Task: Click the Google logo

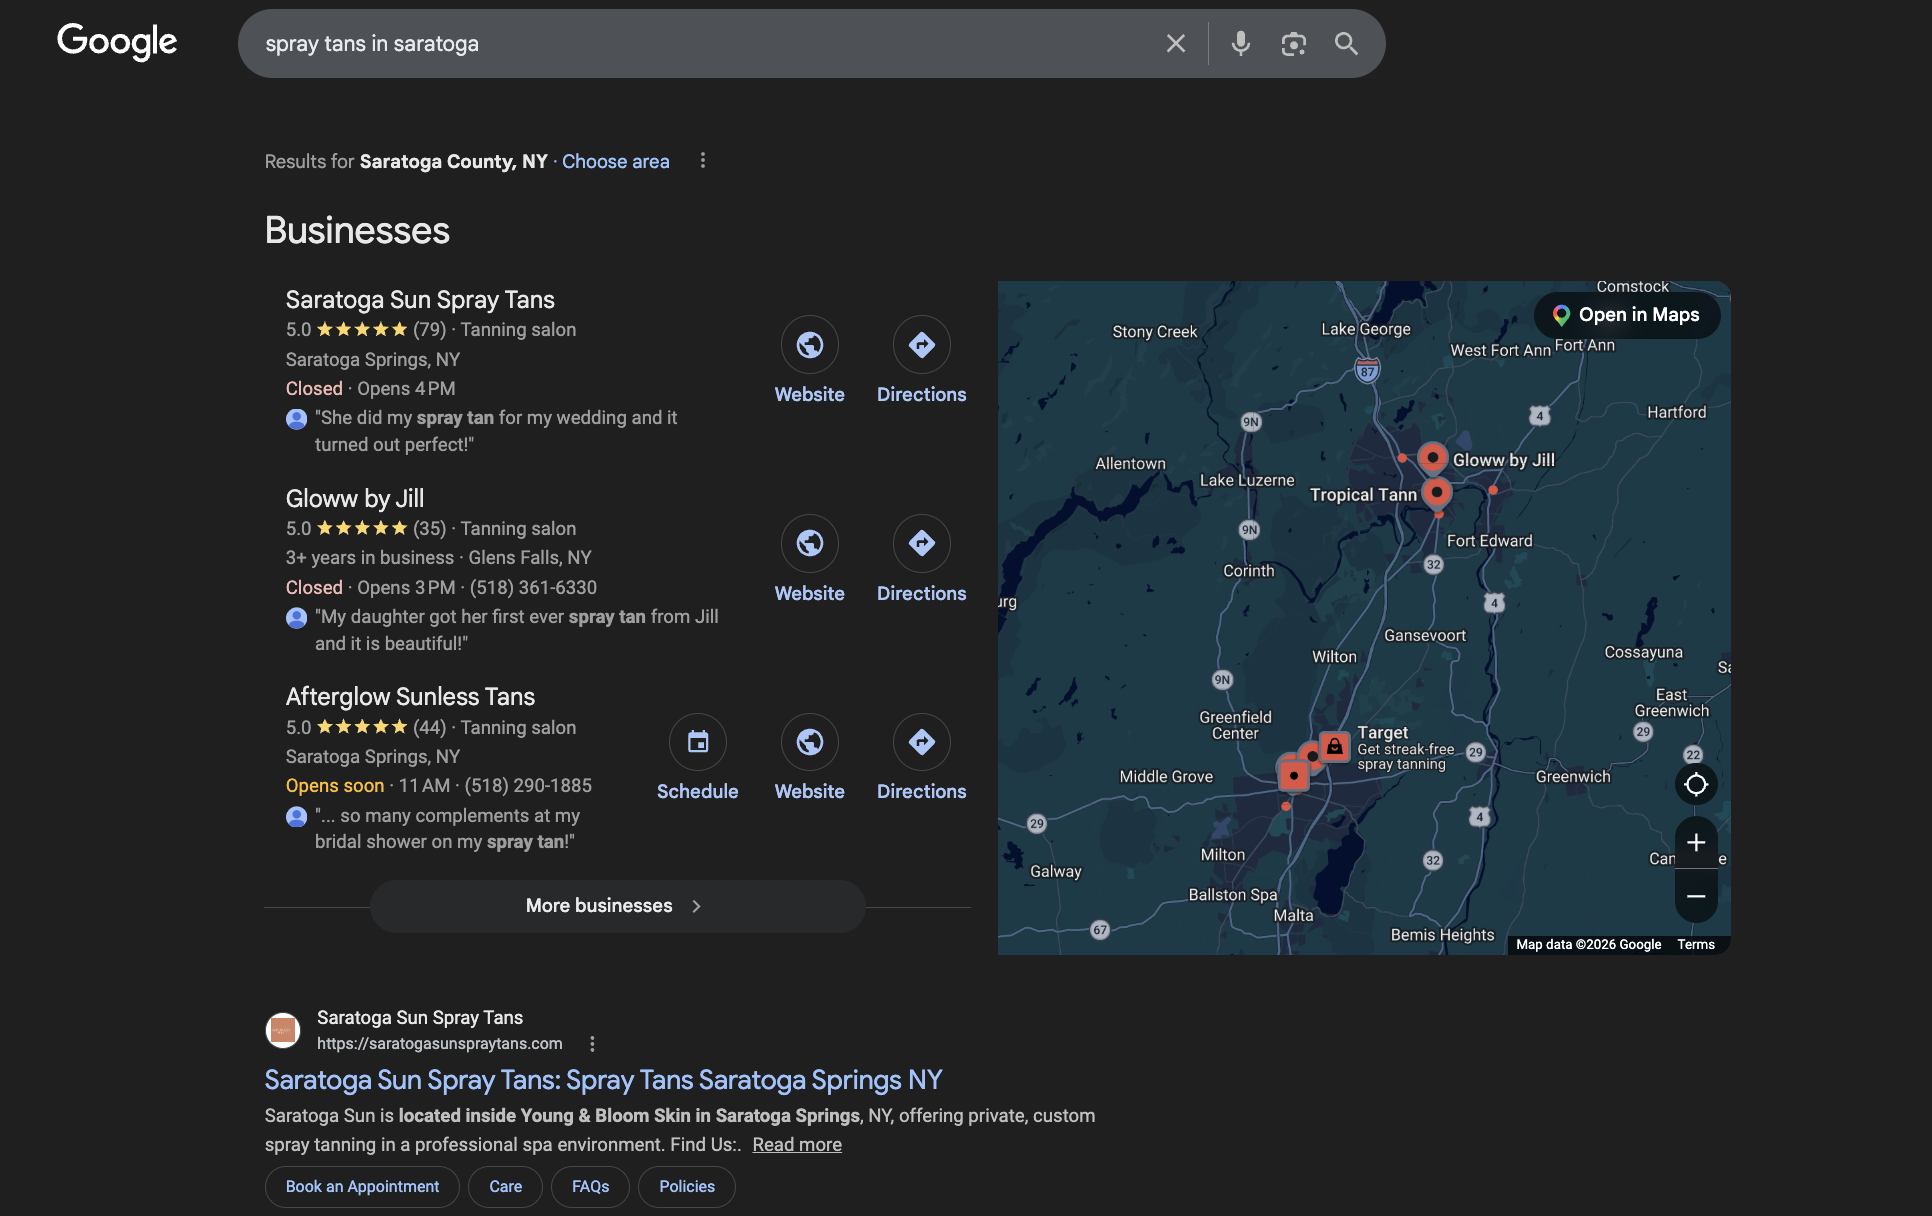Action: (117, 42)
